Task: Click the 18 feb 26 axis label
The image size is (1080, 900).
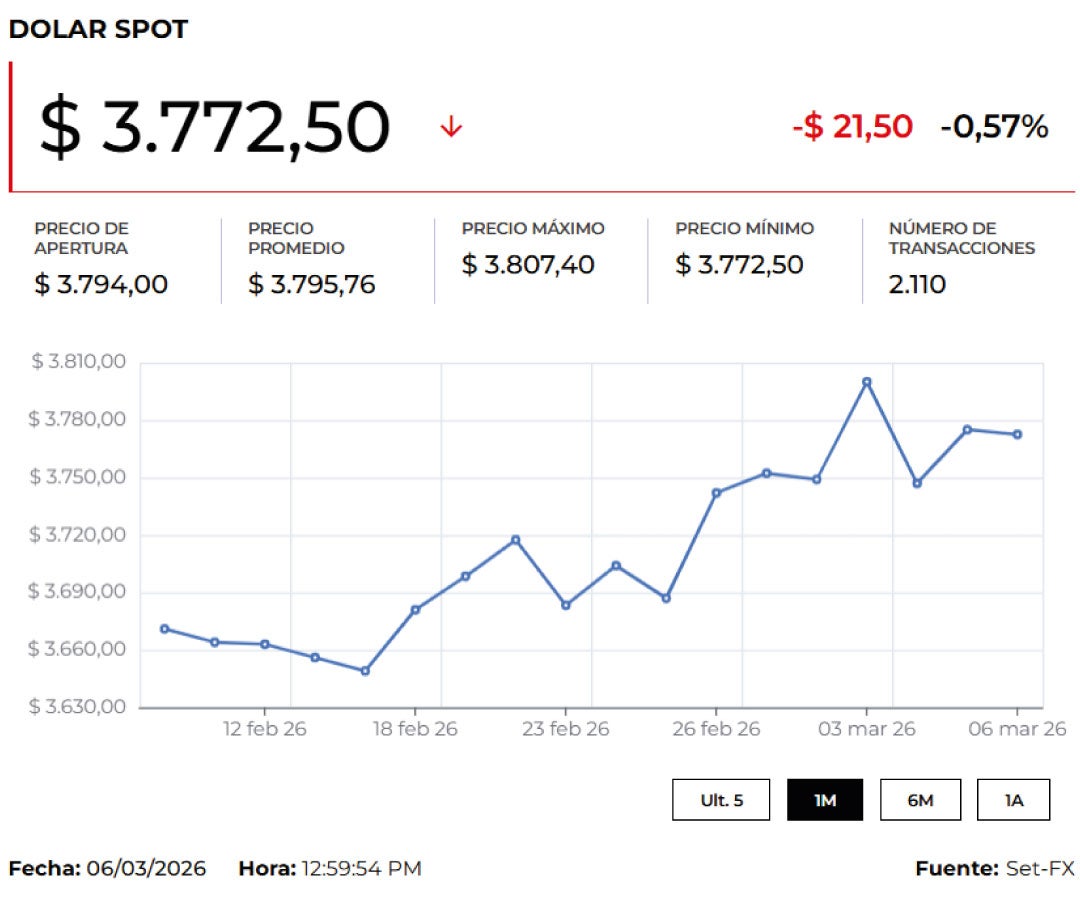Action: click(415, 729)
